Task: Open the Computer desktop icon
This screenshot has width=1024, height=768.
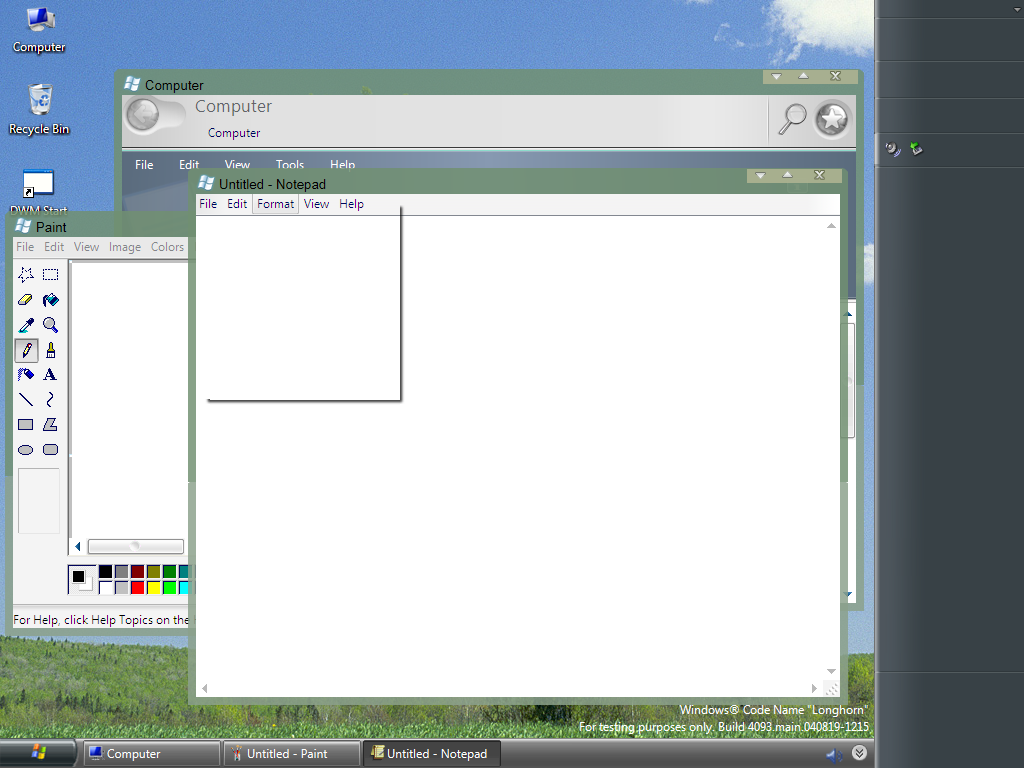Action: tap(39, 30)
